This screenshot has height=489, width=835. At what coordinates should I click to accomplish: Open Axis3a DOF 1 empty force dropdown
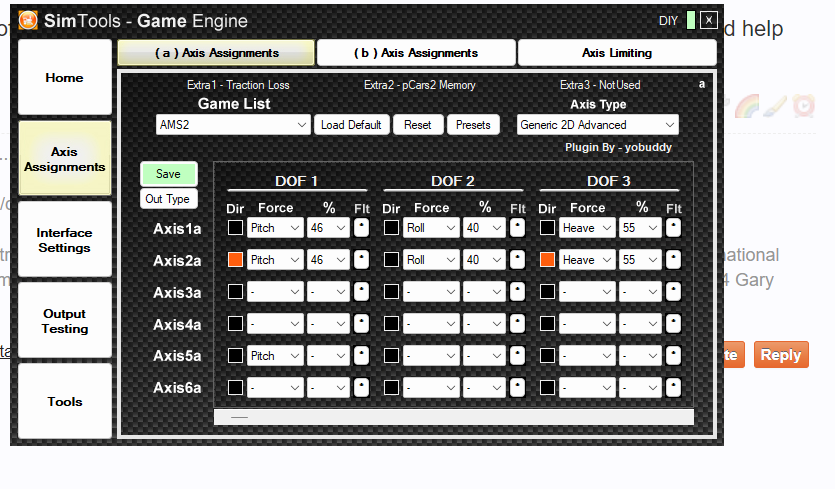pos(275,291)
